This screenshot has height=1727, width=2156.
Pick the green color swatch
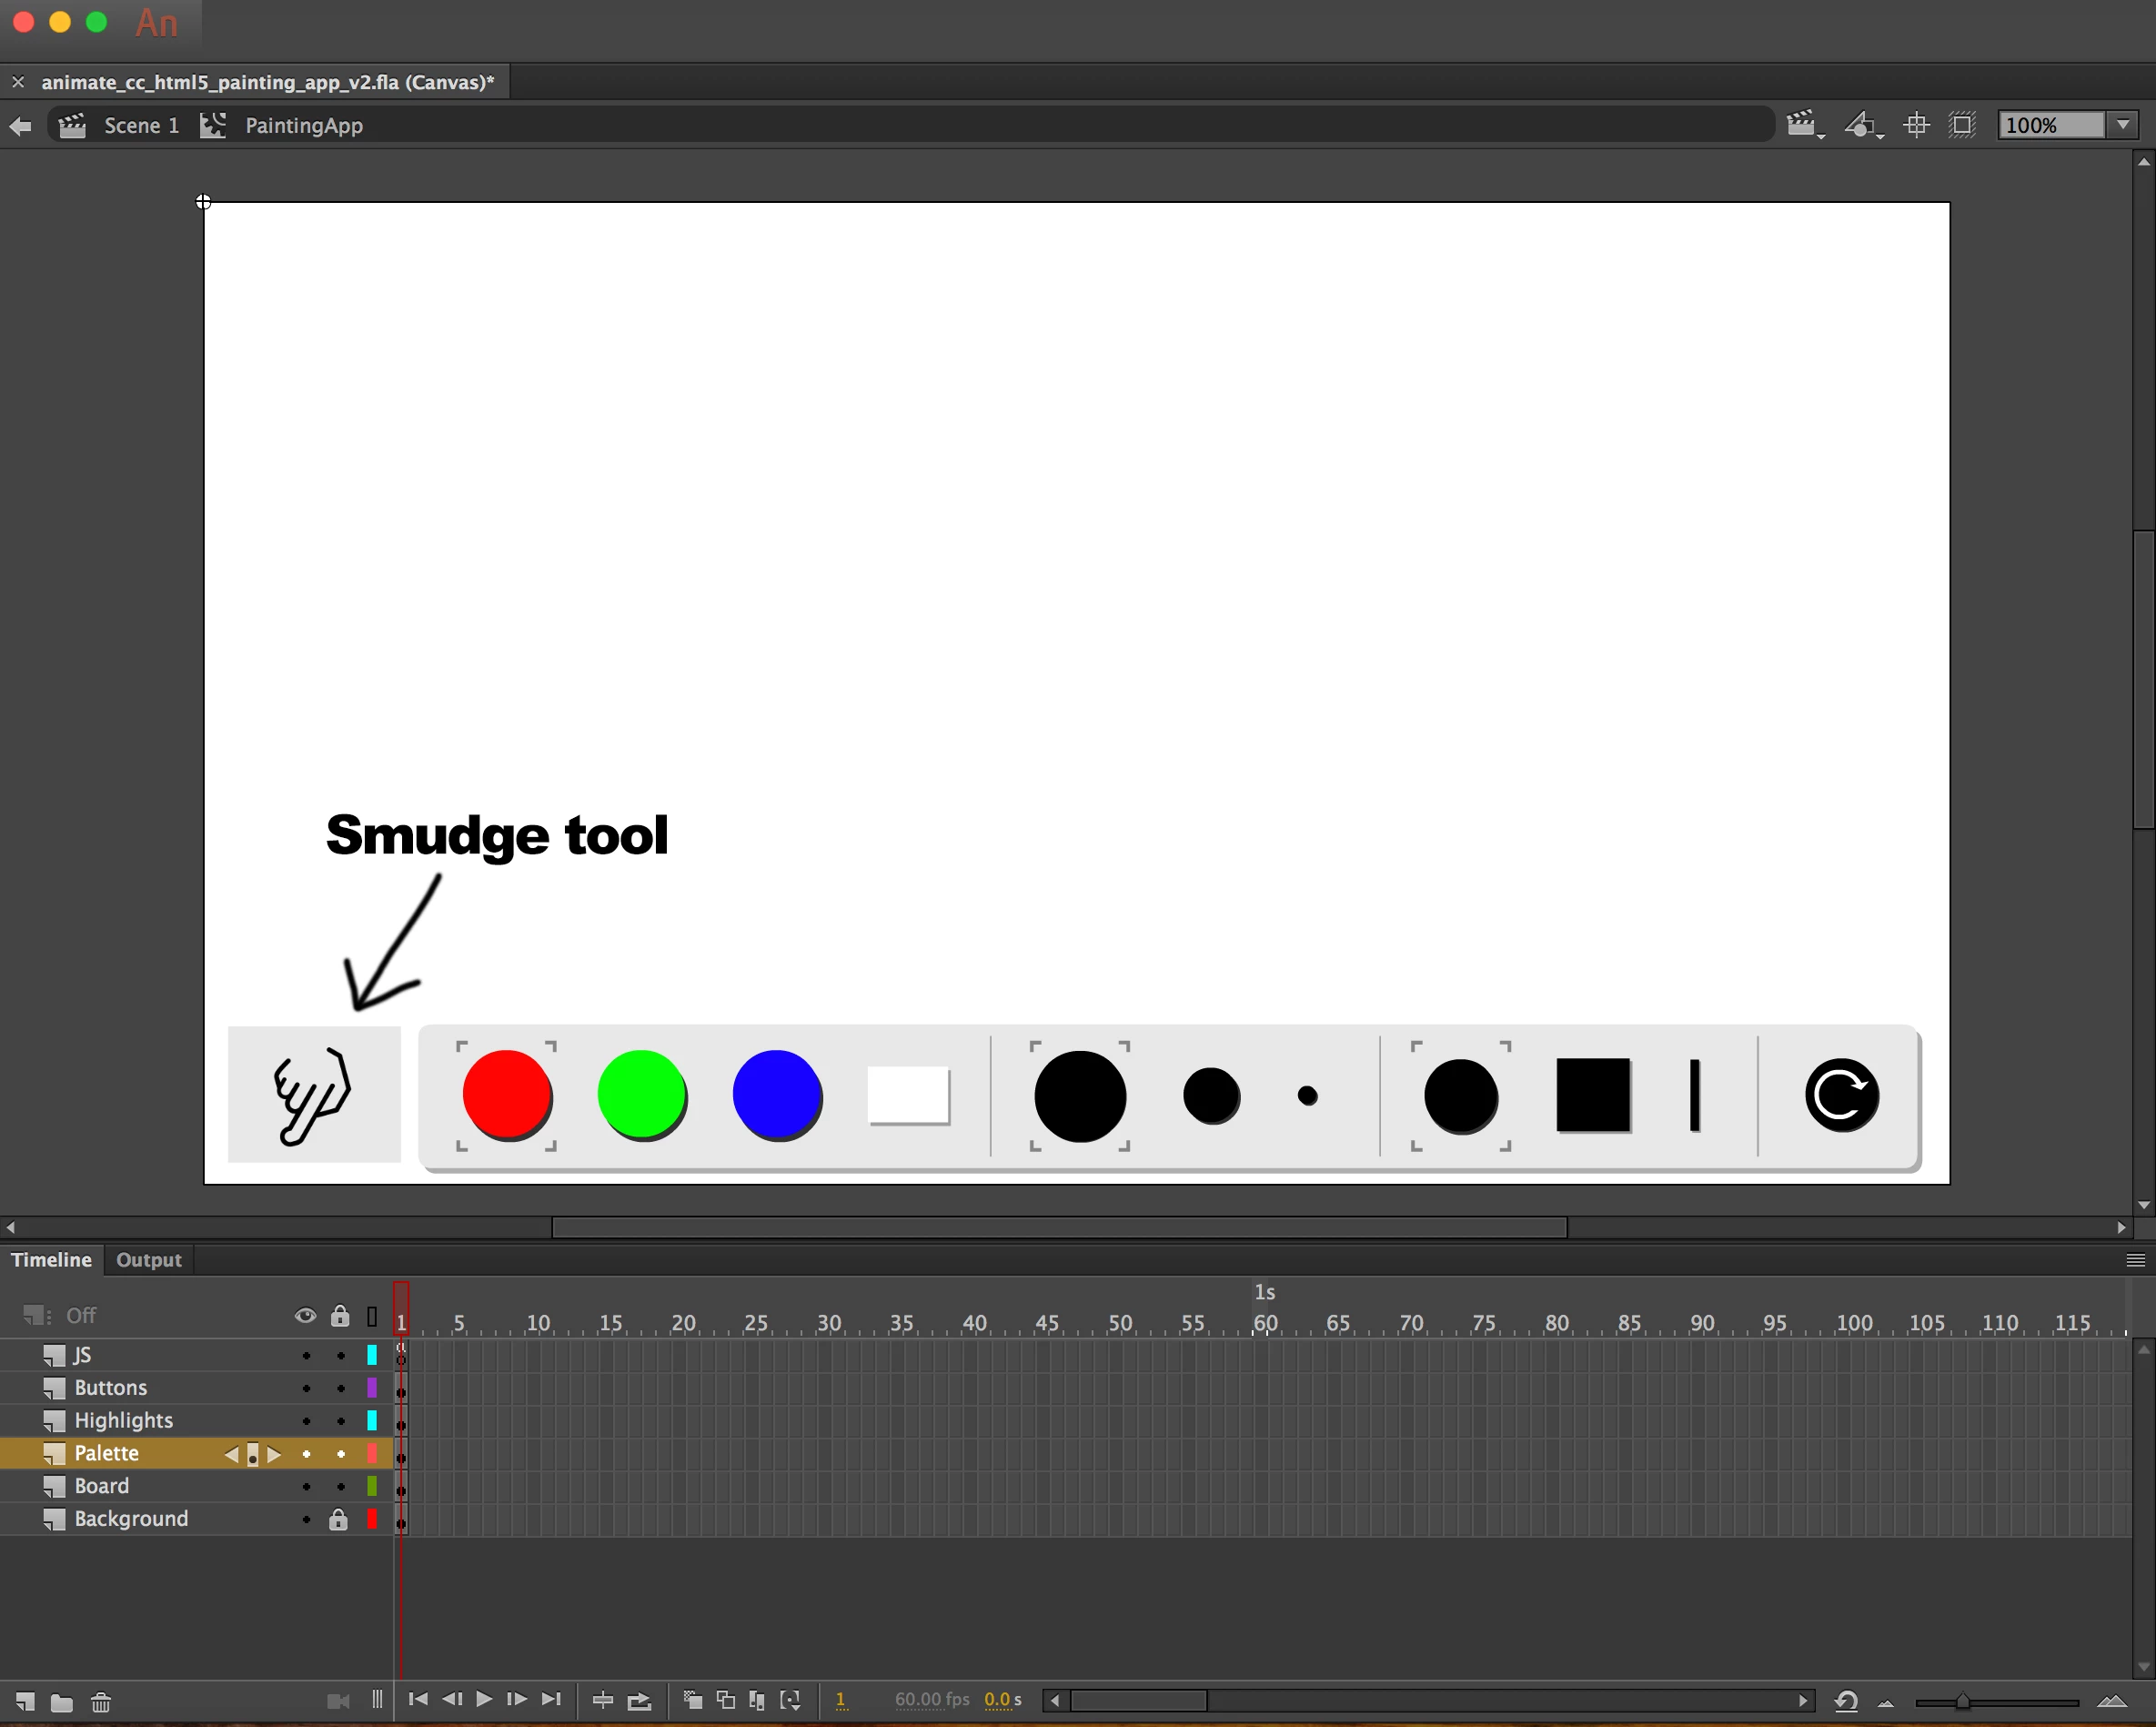641,1094
